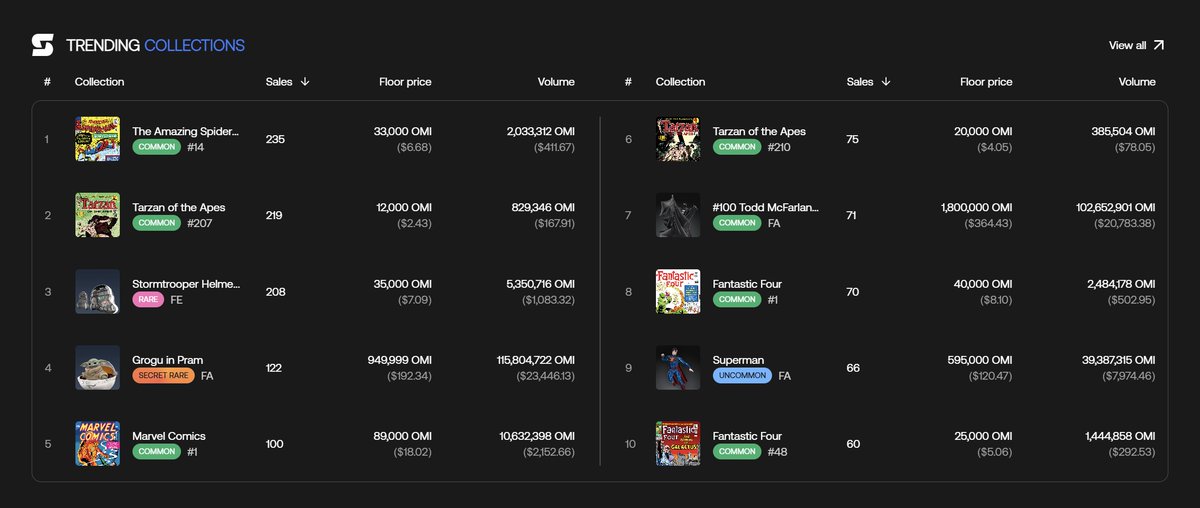Open Grogu in Pram thumbnail image
The image size is (1200, 508).
click(97, 367)
